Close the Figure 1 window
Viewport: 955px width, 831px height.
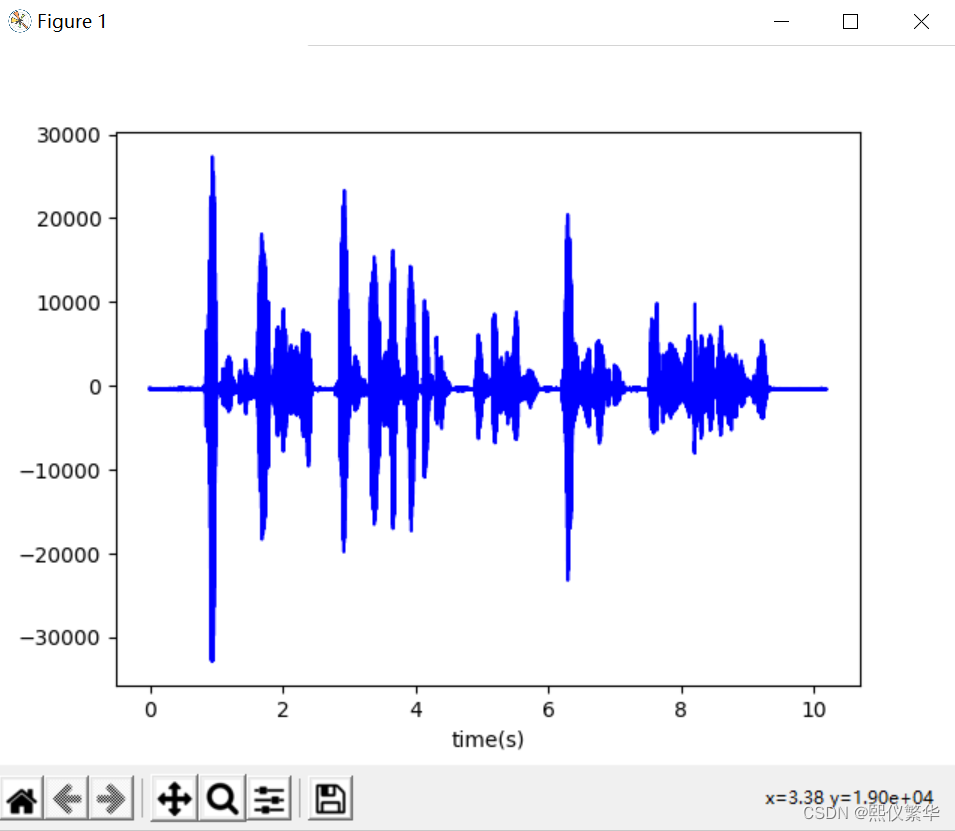click(921, 21)
